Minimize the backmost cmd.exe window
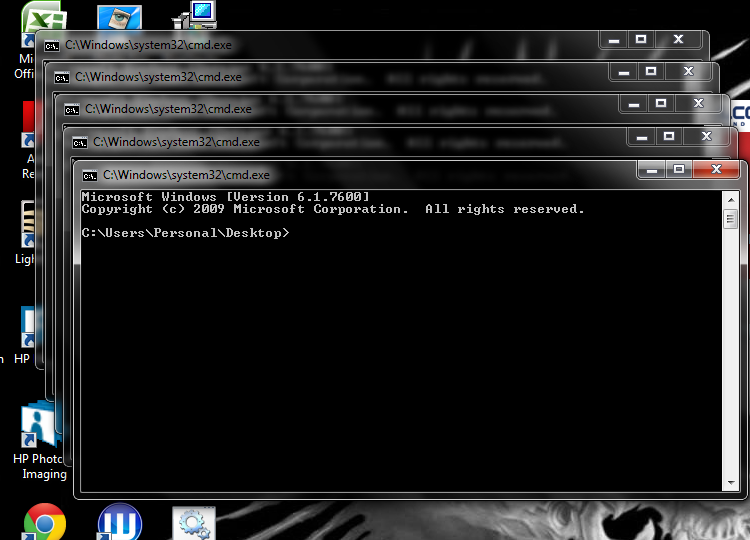 pyautogui.click(x=614, y=39)
